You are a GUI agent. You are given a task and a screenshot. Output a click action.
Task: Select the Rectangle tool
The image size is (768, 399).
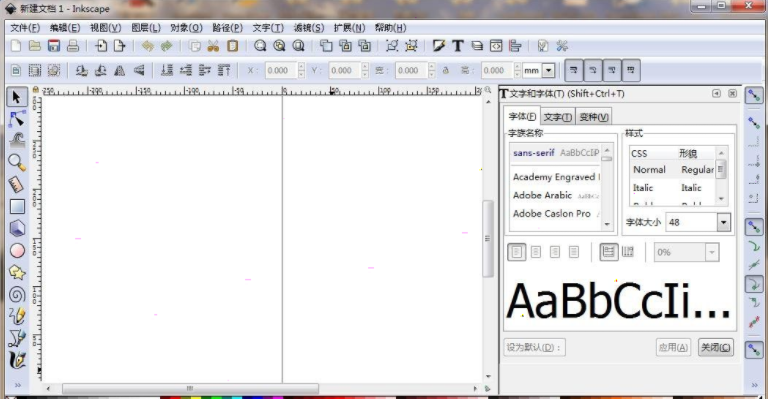[x=17, y=207]
